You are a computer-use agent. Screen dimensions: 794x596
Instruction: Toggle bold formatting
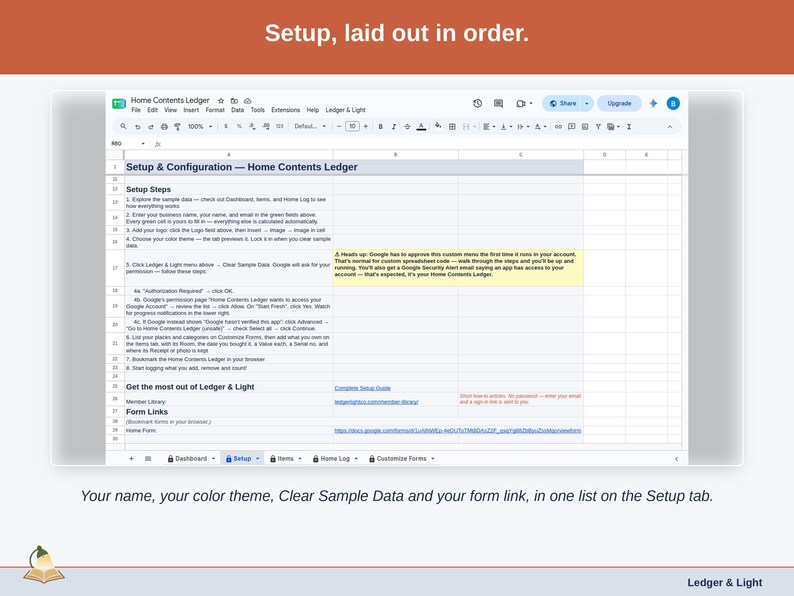coord(380,127)
